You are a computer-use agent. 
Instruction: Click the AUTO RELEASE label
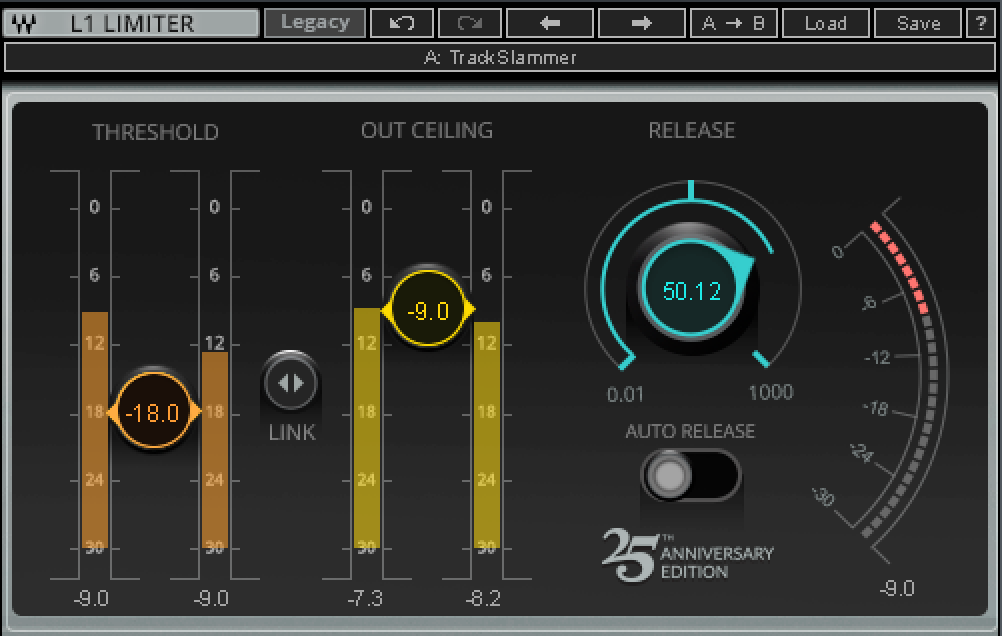coord(690,431)
